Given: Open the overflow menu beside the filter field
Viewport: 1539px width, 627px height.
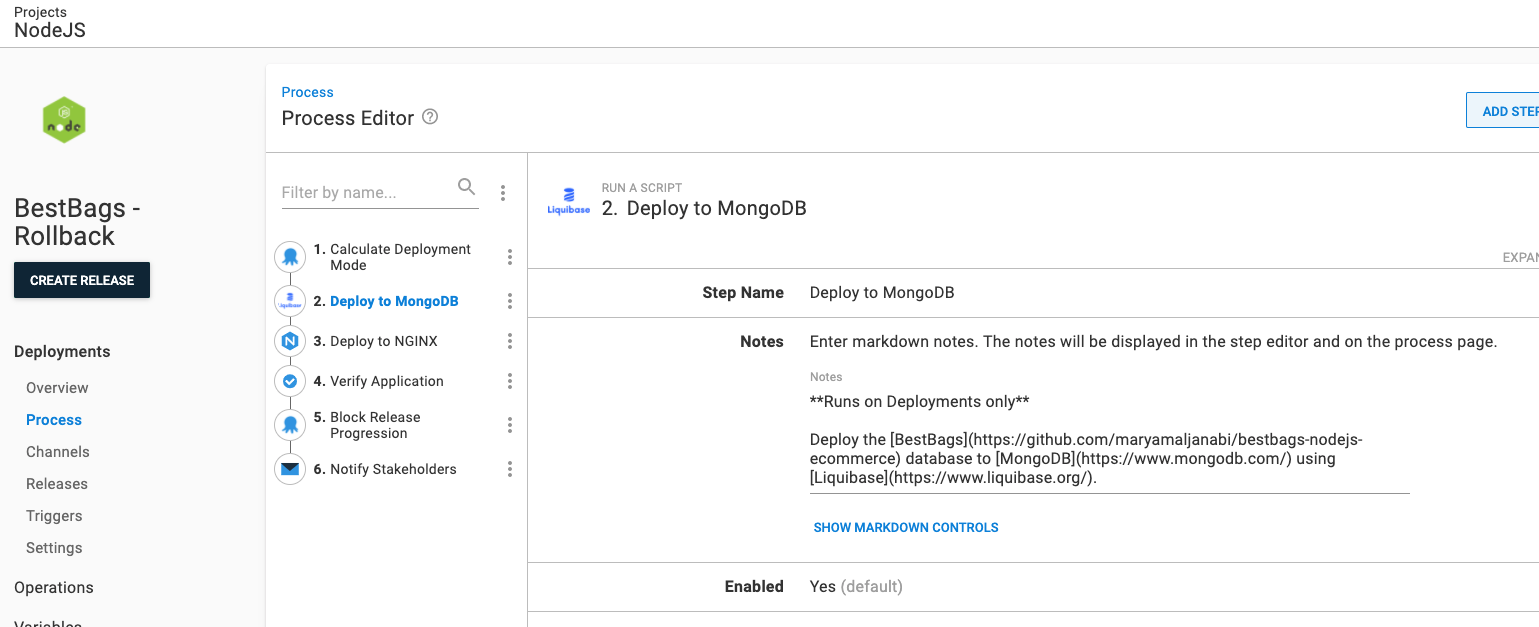Looking at the screenshot, I should pyautogui.click(x=503, y=193).
